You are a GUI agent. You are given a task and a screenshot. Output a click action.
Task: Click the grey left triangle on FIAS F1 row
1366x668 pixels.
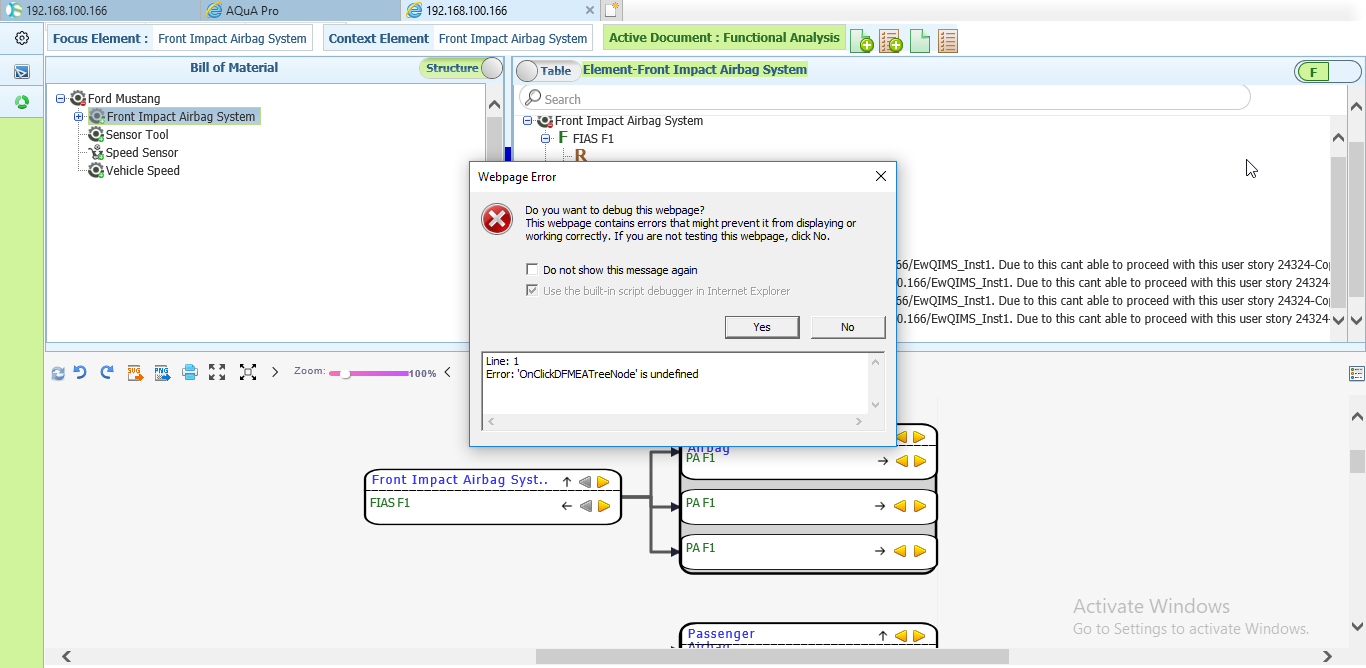tap(585, 506)
